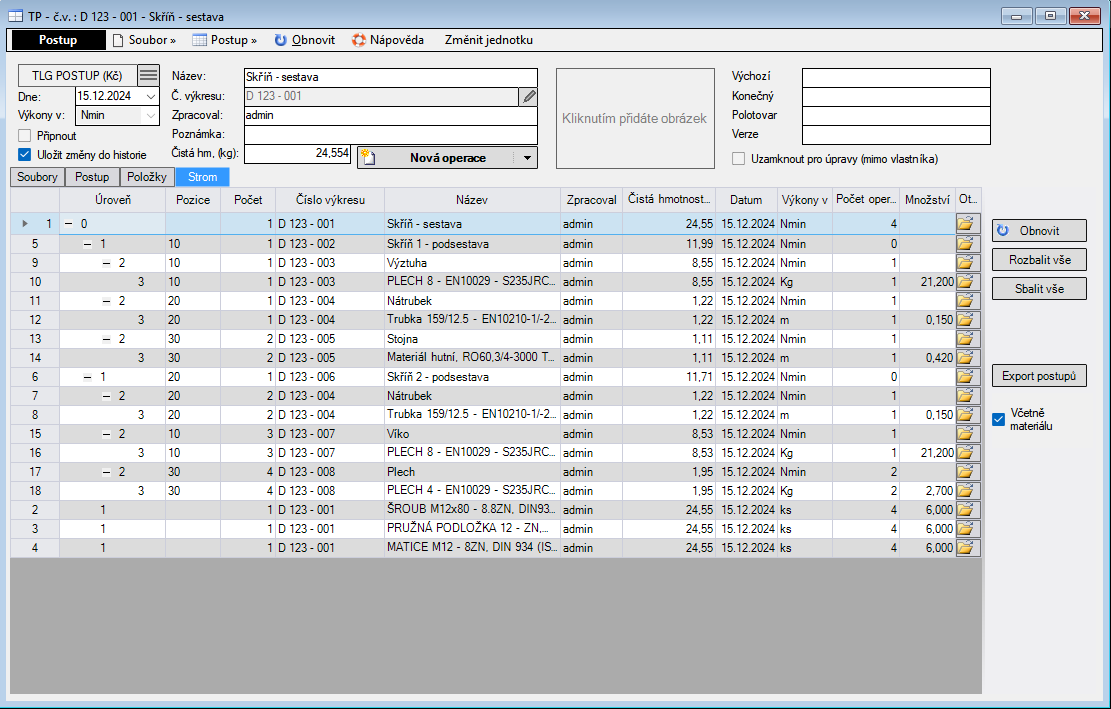
Task: Sort by Čistá hmotnost column header
Action: (x=669, y=200)
